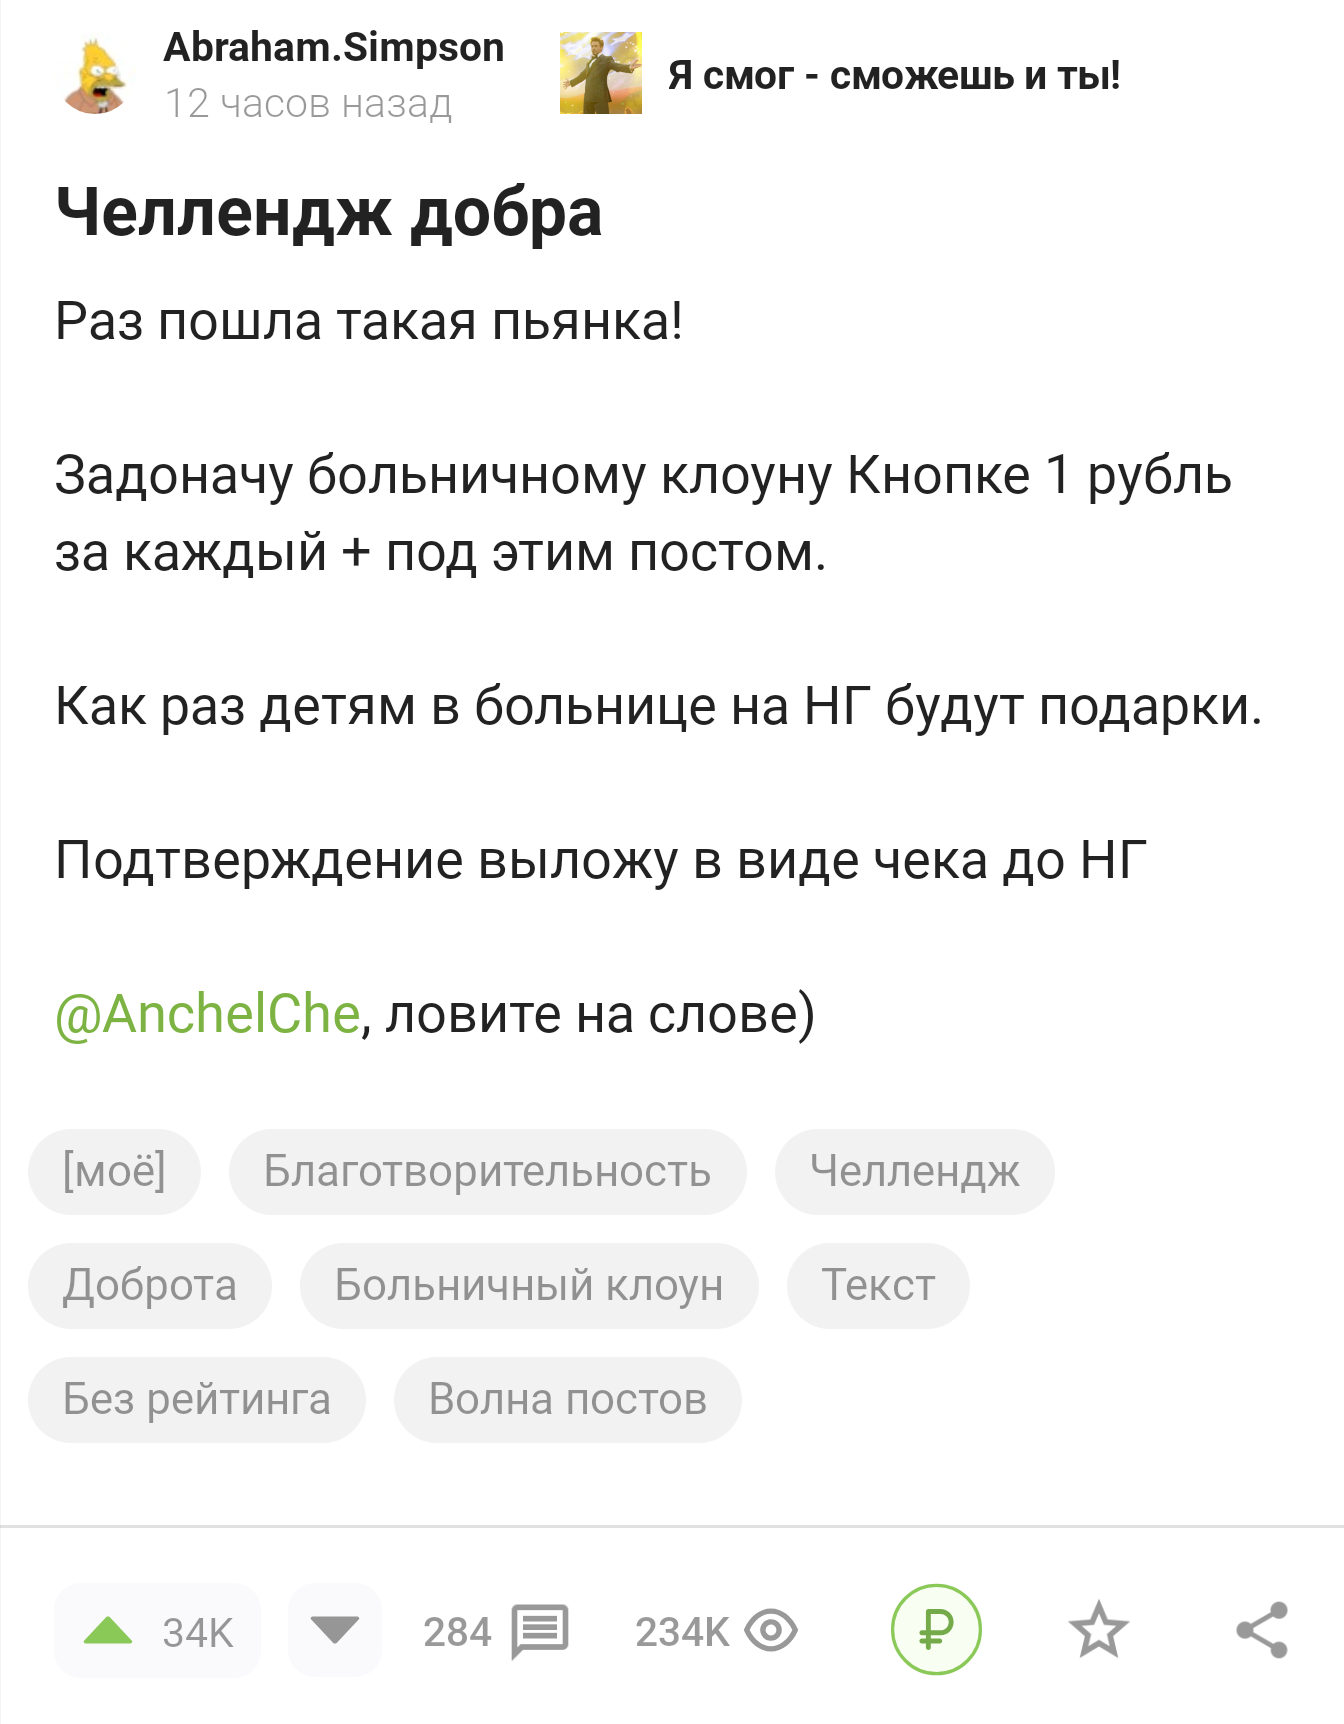
Task: Click the eye views icon
Action: [771, 1632]
